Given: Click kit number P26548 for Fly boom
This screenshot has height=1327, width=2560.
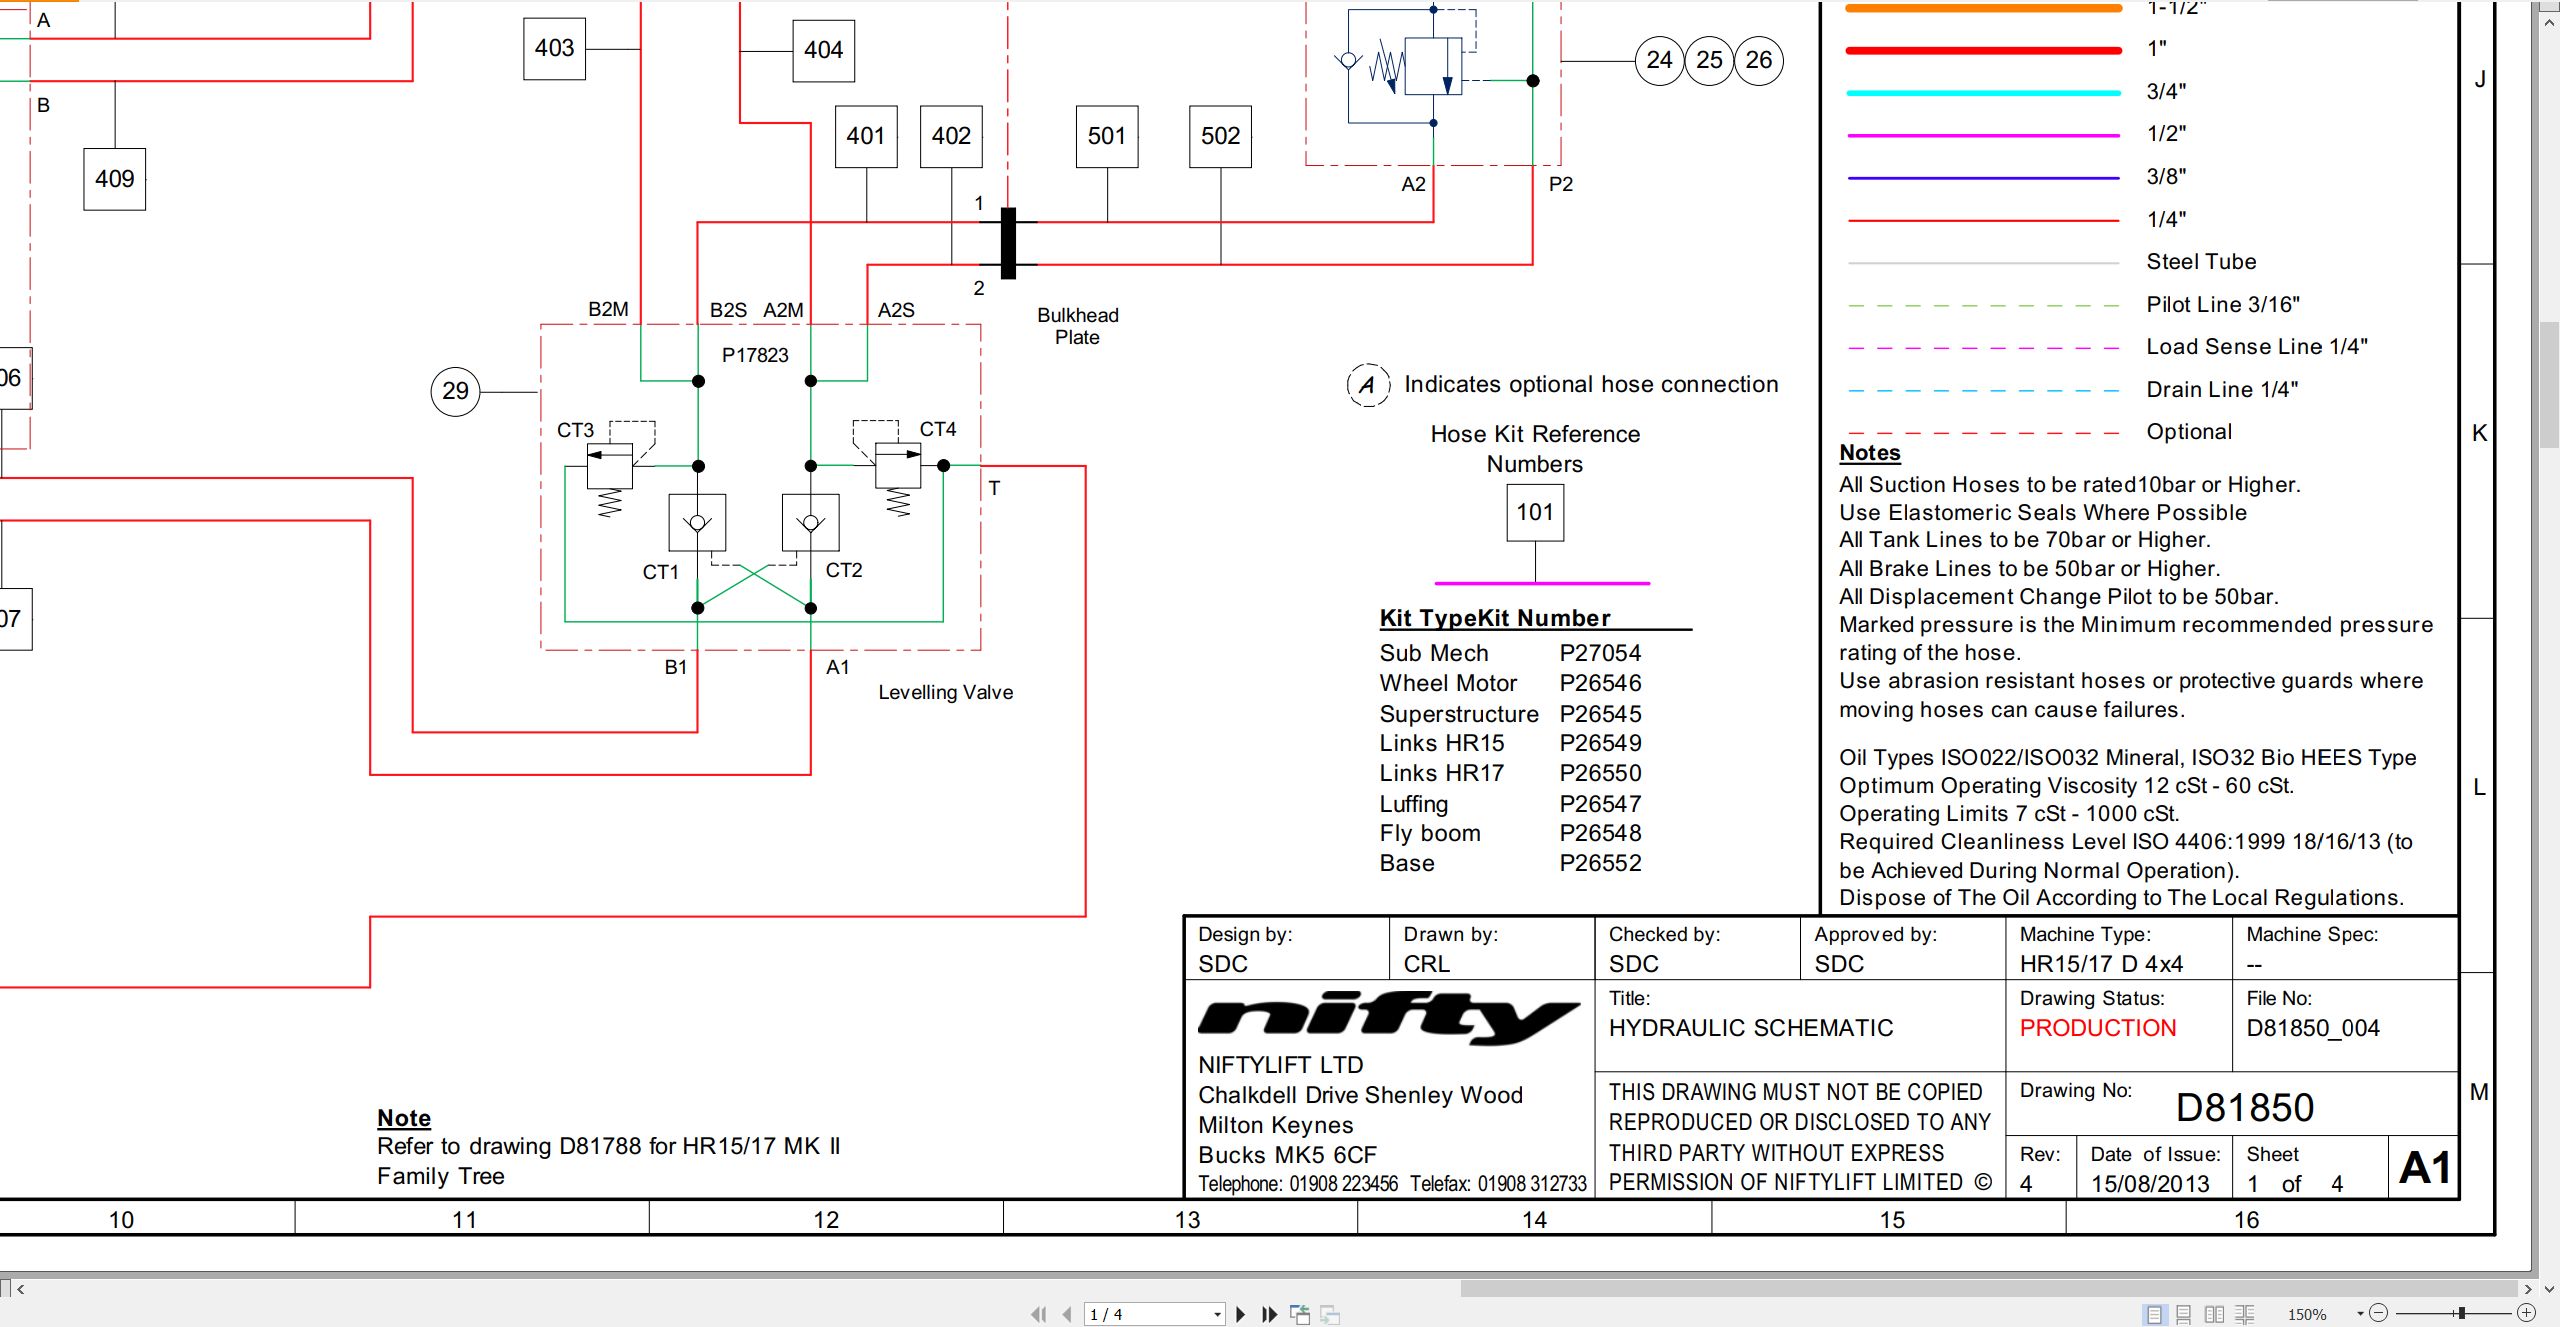Looking at the screenshot, I should [1601, 833].
